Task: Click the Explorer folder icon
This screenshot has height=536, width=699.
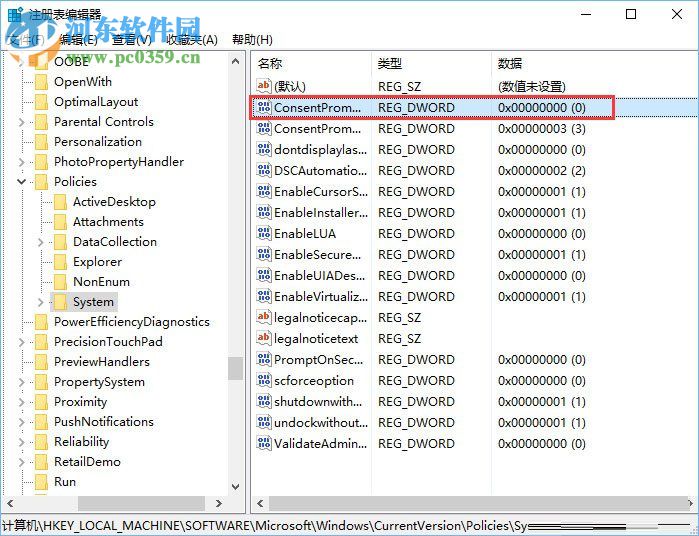Action: click(x=60, y=262)
